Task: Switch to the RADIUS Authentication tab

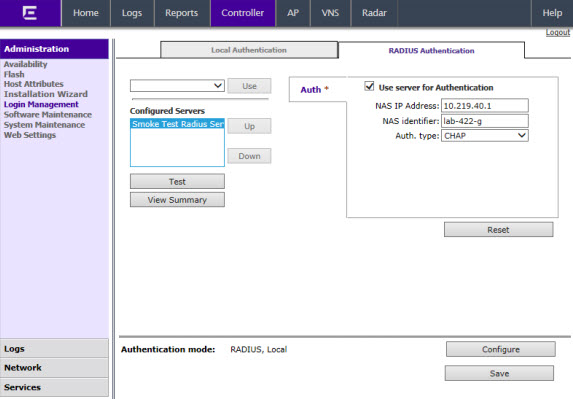Action: [x=431, y=50]
